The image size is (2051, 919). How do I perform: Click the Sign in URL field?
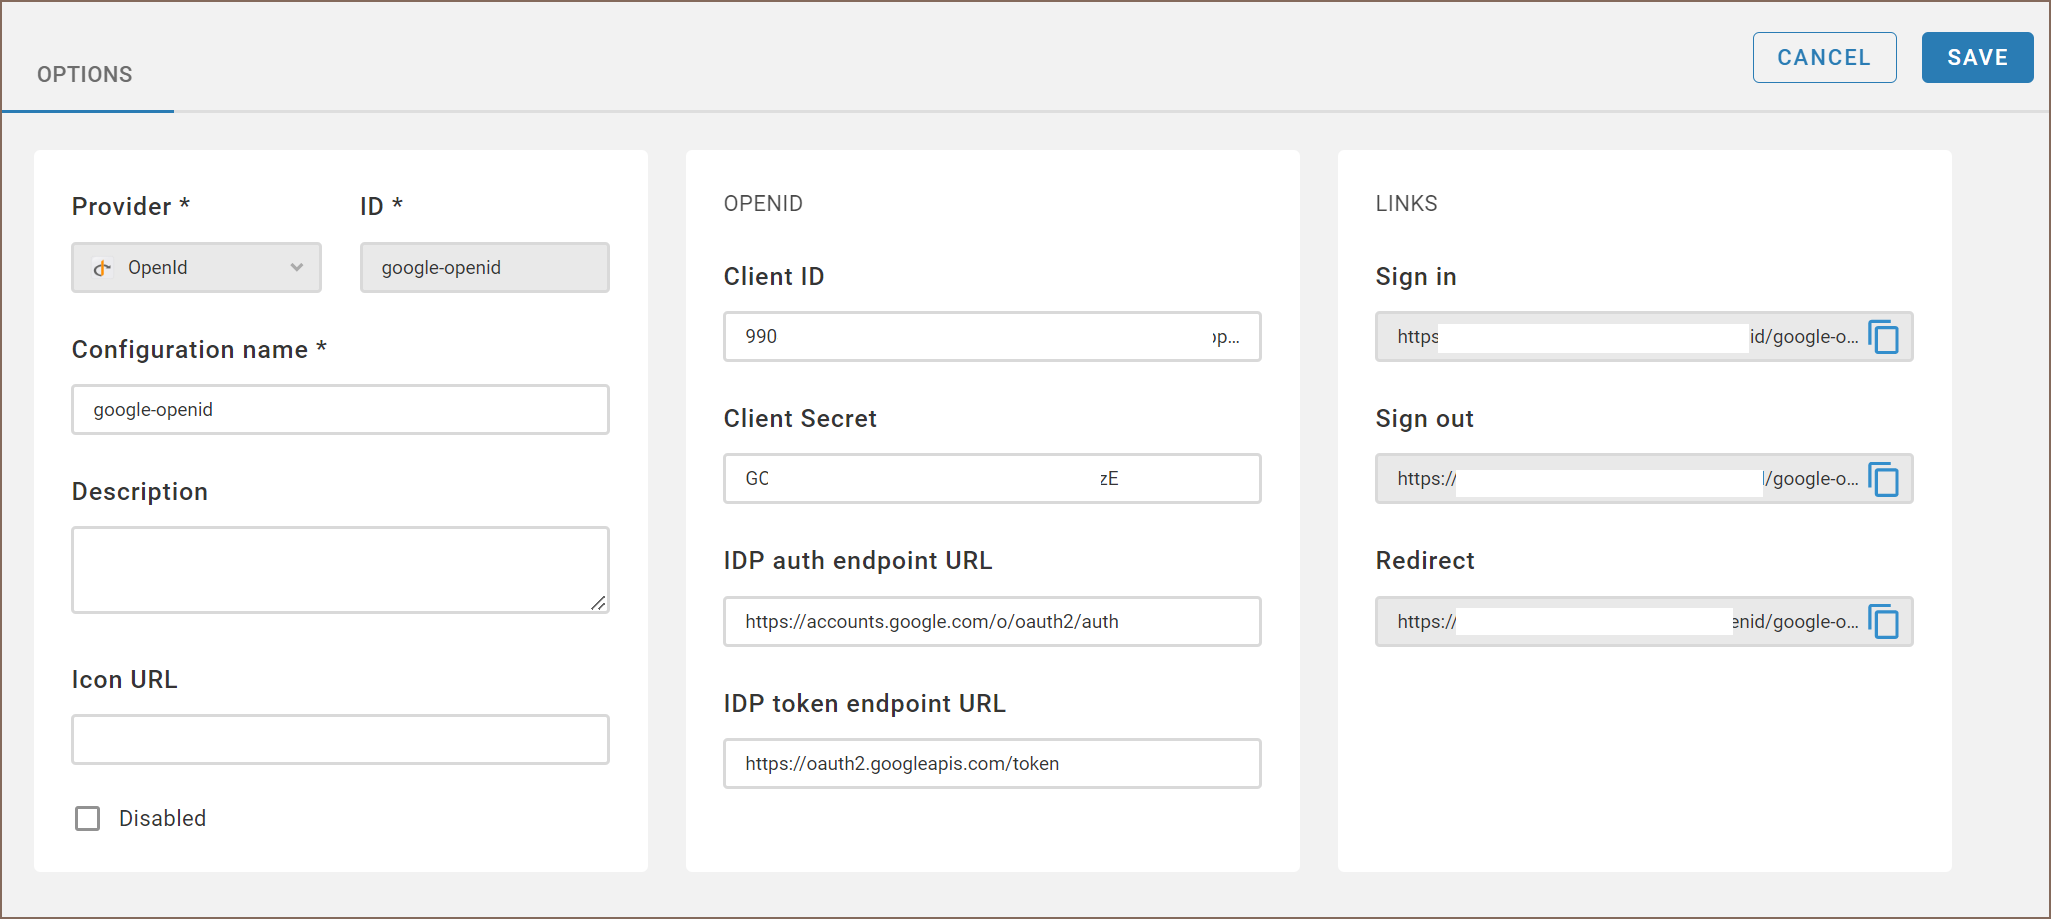coord(1620,337)
